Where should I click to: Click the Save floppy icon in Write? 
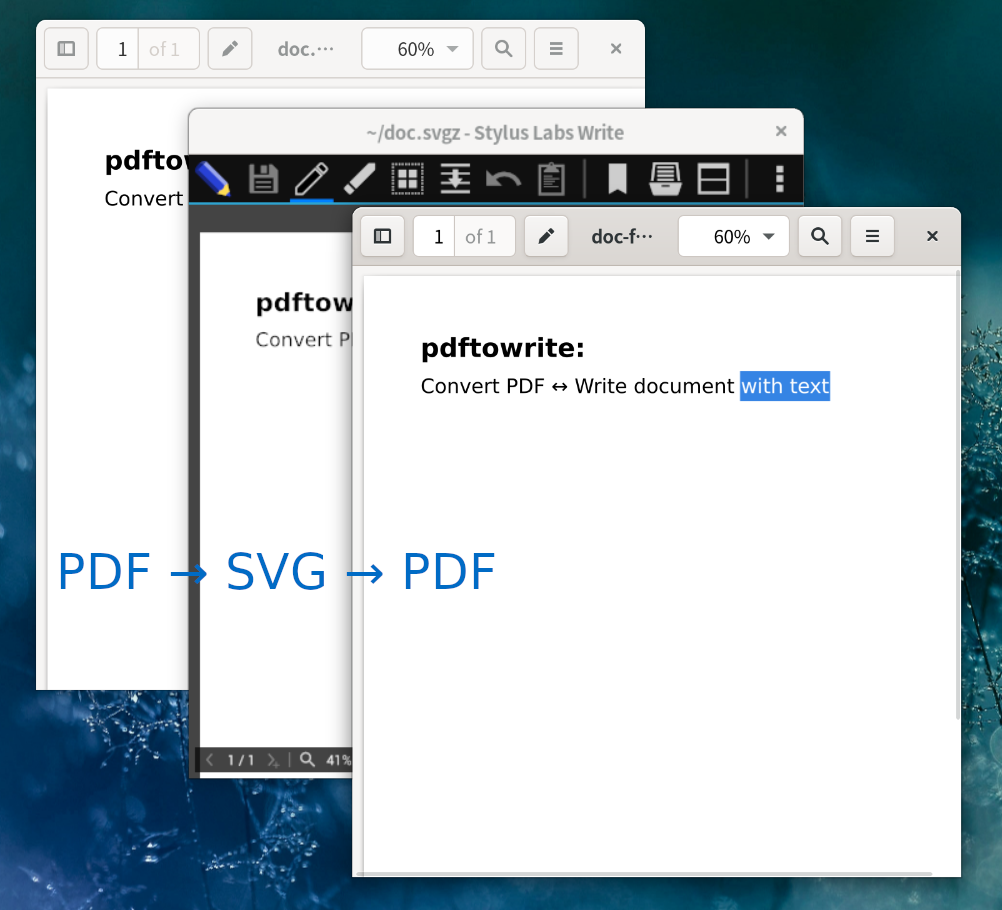263,178
